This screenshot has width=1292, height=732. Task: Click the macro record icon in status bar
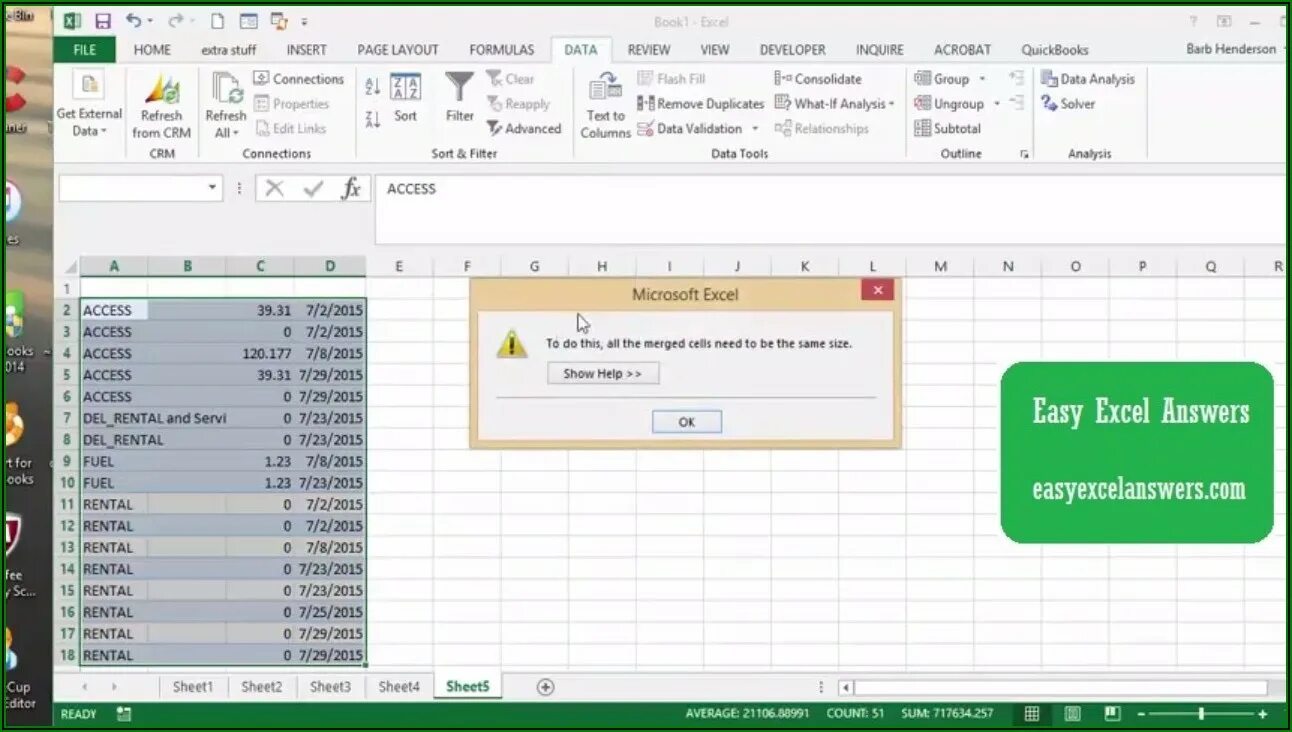click(x=124, y=714)
